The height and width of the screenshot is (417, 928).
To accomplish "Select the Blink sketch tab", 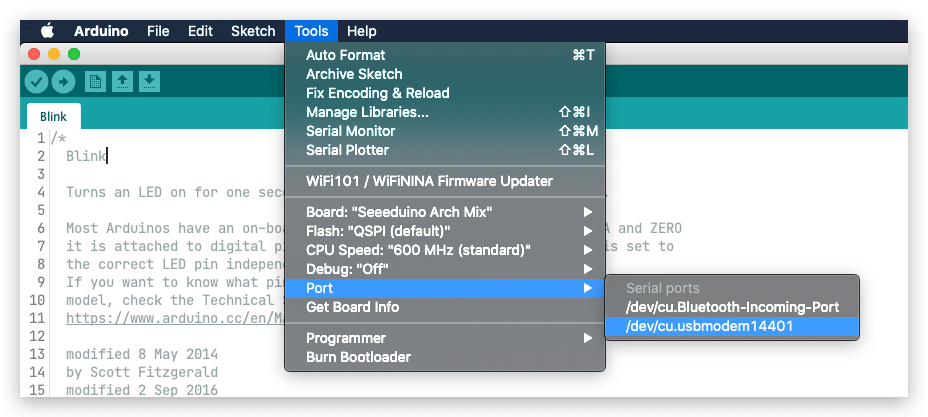I will 54,117.
